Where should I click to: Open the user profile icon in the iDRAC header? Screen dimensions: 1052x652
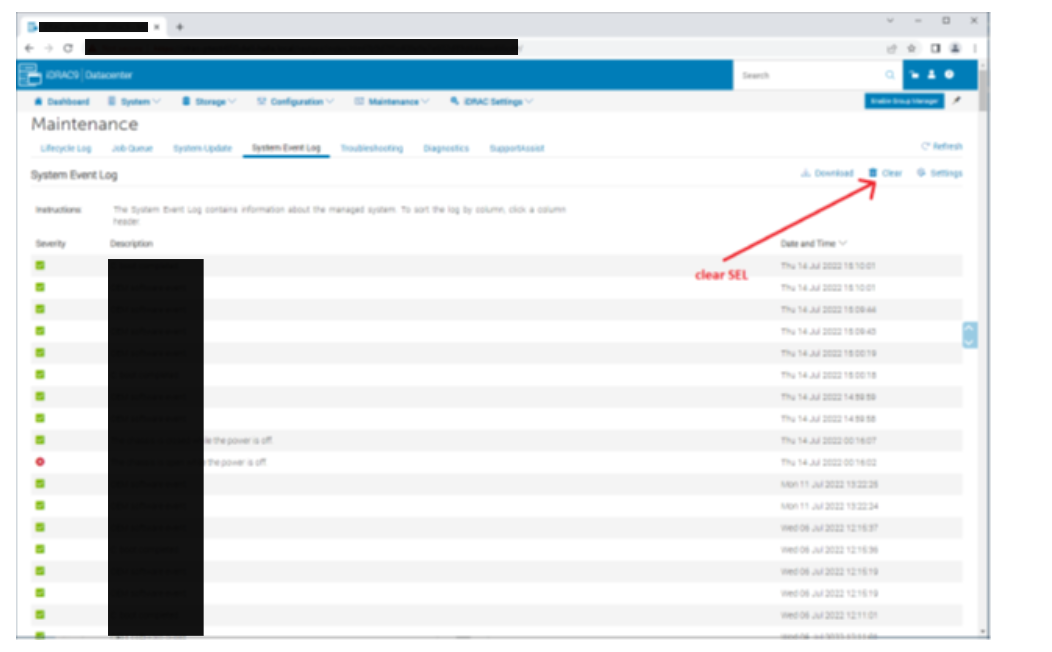click(x=931, y=74)
